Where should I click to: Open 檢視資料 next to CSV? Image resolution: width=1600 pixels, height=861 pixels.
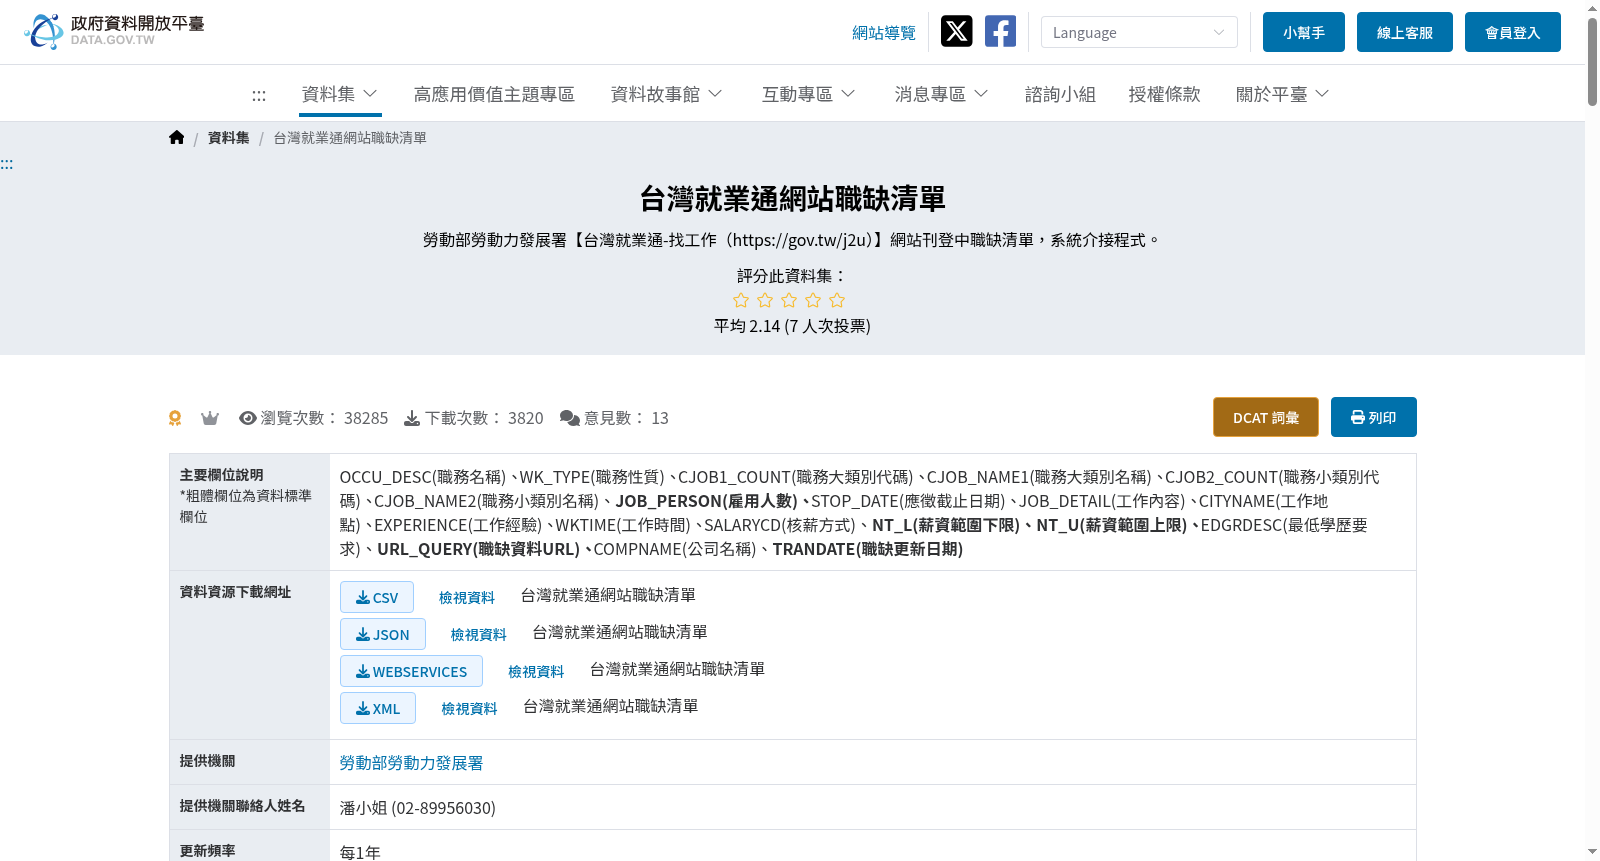pyautogui.click(x=467, y=597)
